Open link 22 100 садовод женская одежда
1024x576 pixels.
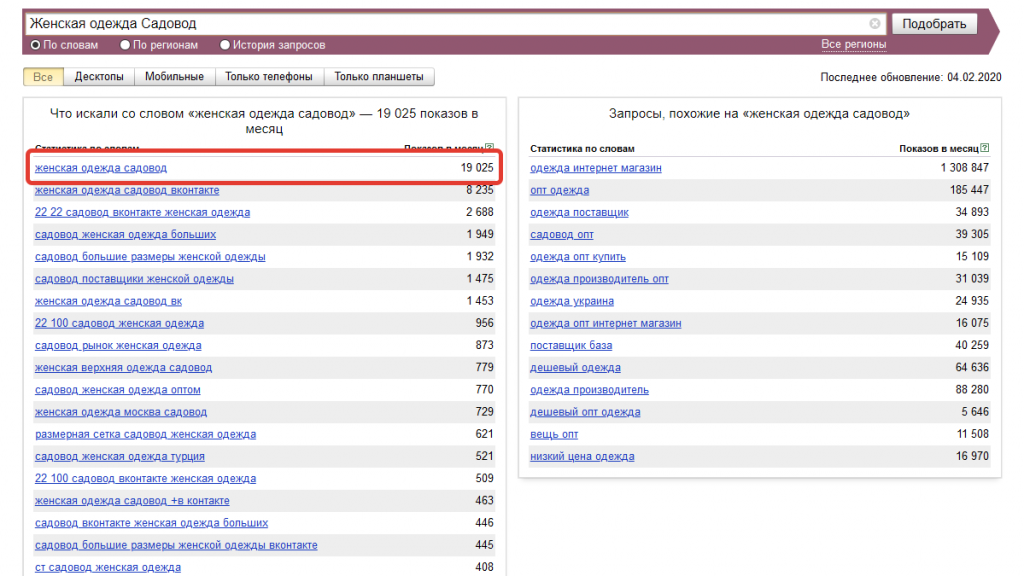(119, 323)
